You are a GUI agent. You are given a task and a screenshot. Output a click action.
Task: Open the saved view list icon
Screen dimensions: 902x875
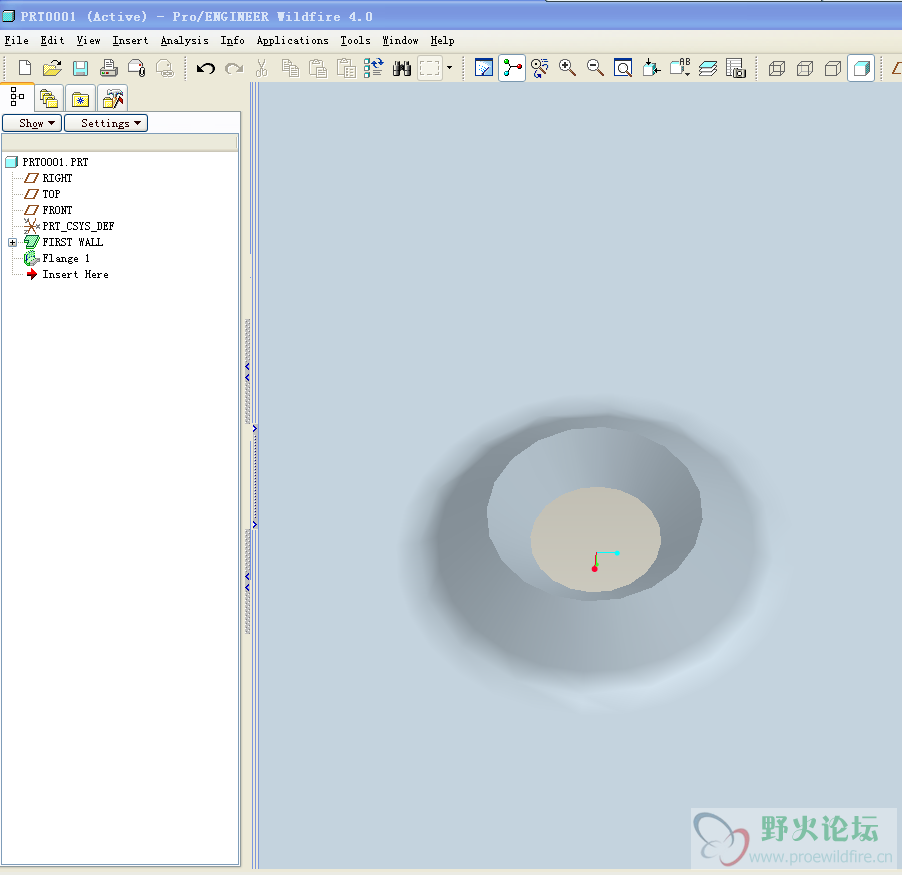pyautogui.click(x=680, y=68)
